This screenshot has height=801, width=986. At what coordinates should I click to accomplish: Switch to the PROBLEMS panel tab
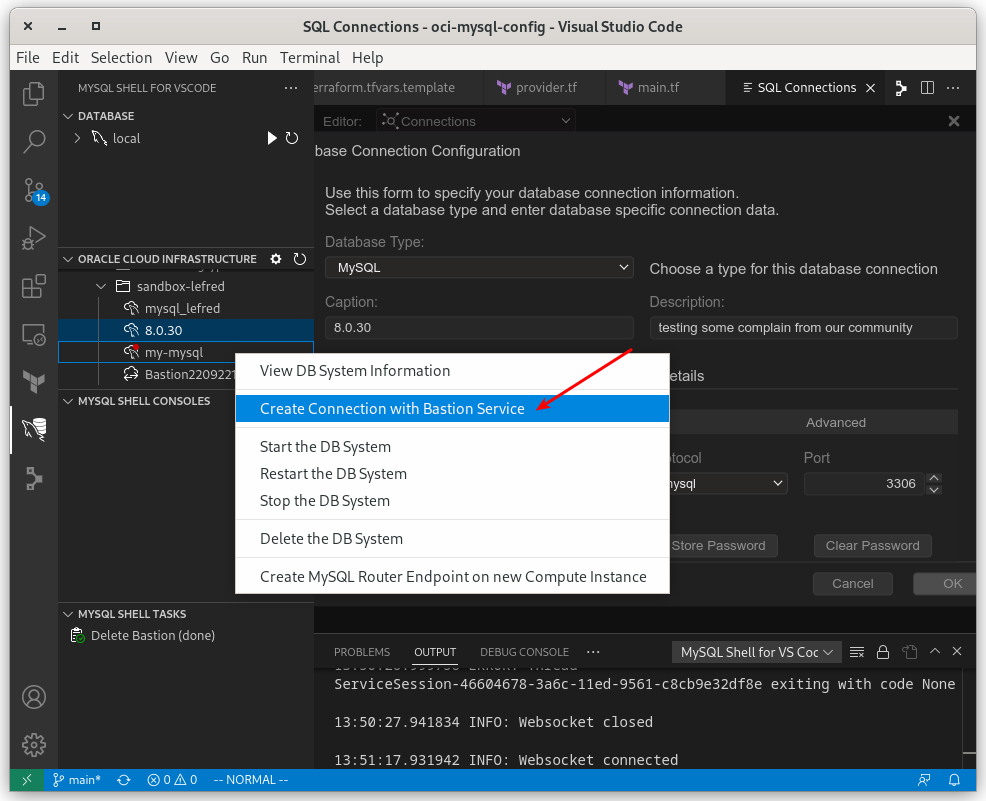pyautogui.click(x=362, y=652)
